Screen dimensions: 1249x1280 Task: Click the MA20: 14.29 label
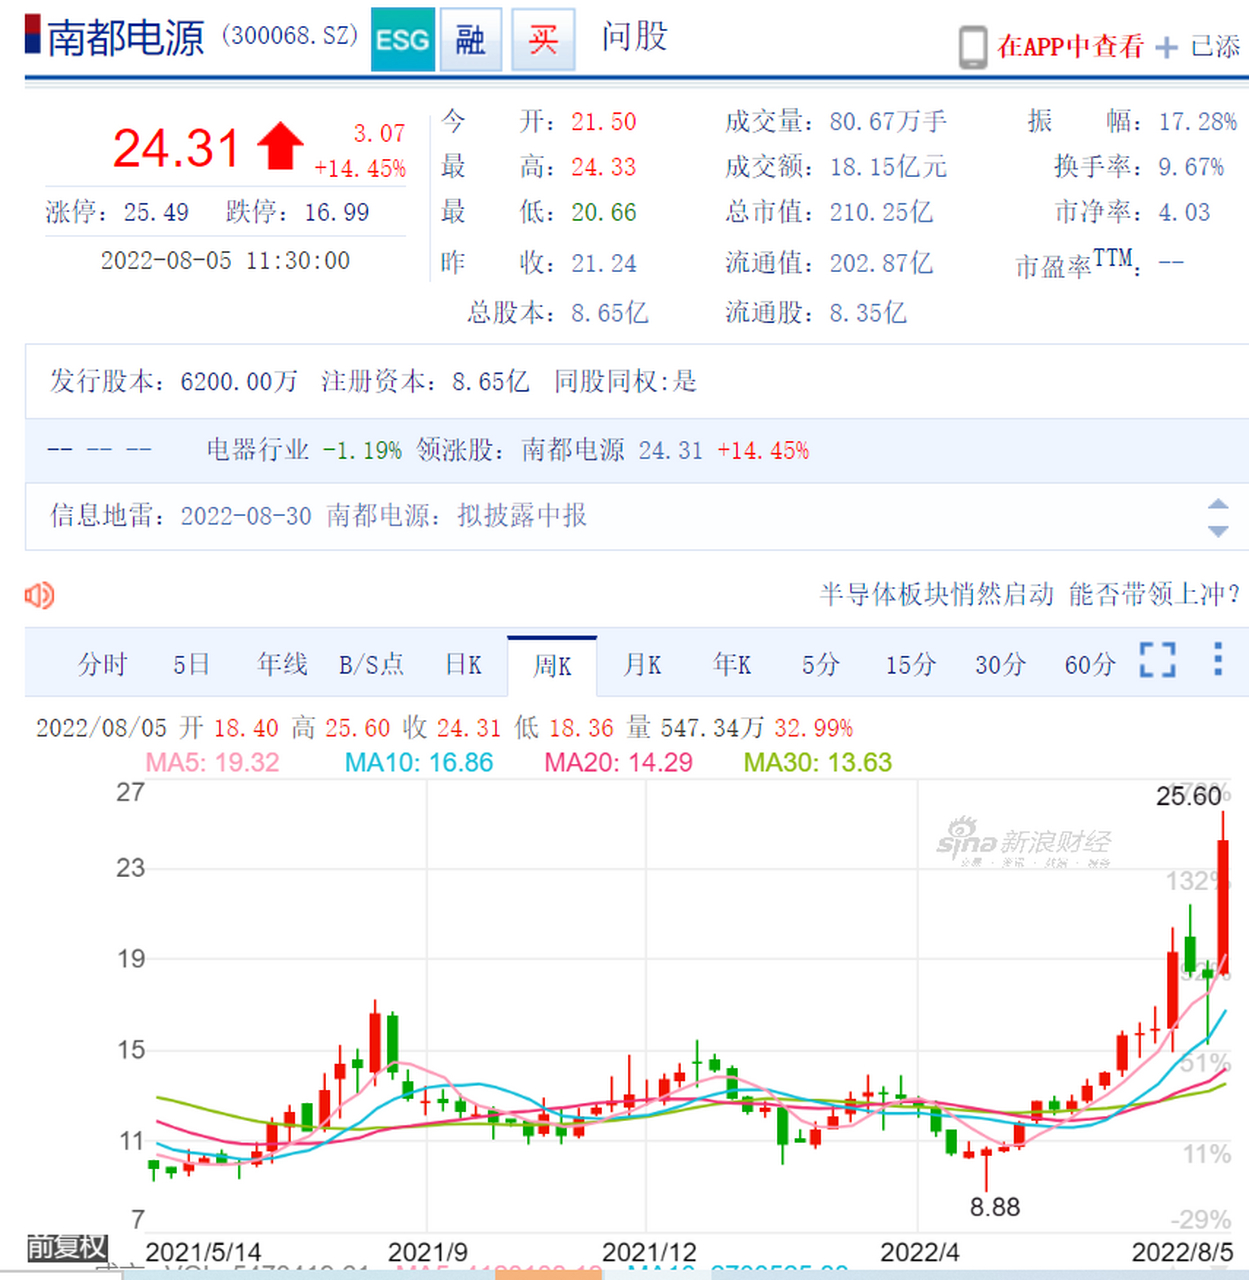(x=618, y=763)
